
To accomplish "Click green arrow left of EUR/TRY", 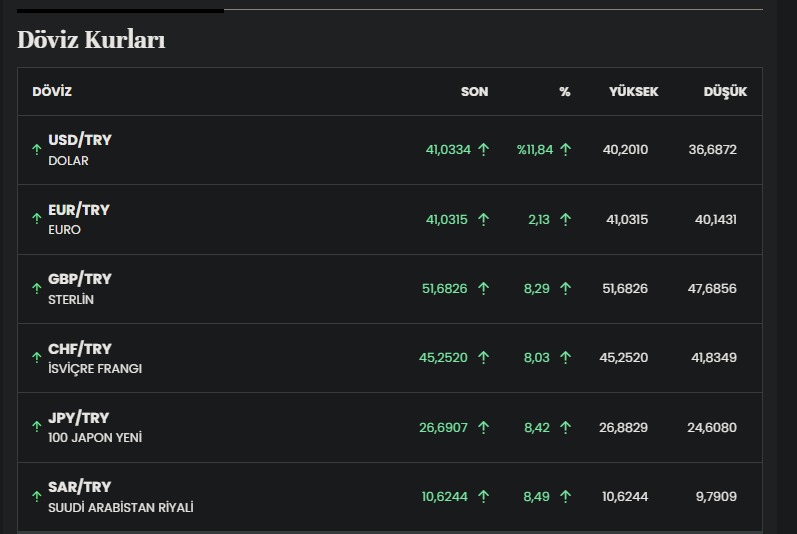I will click(x=37, y=218).
